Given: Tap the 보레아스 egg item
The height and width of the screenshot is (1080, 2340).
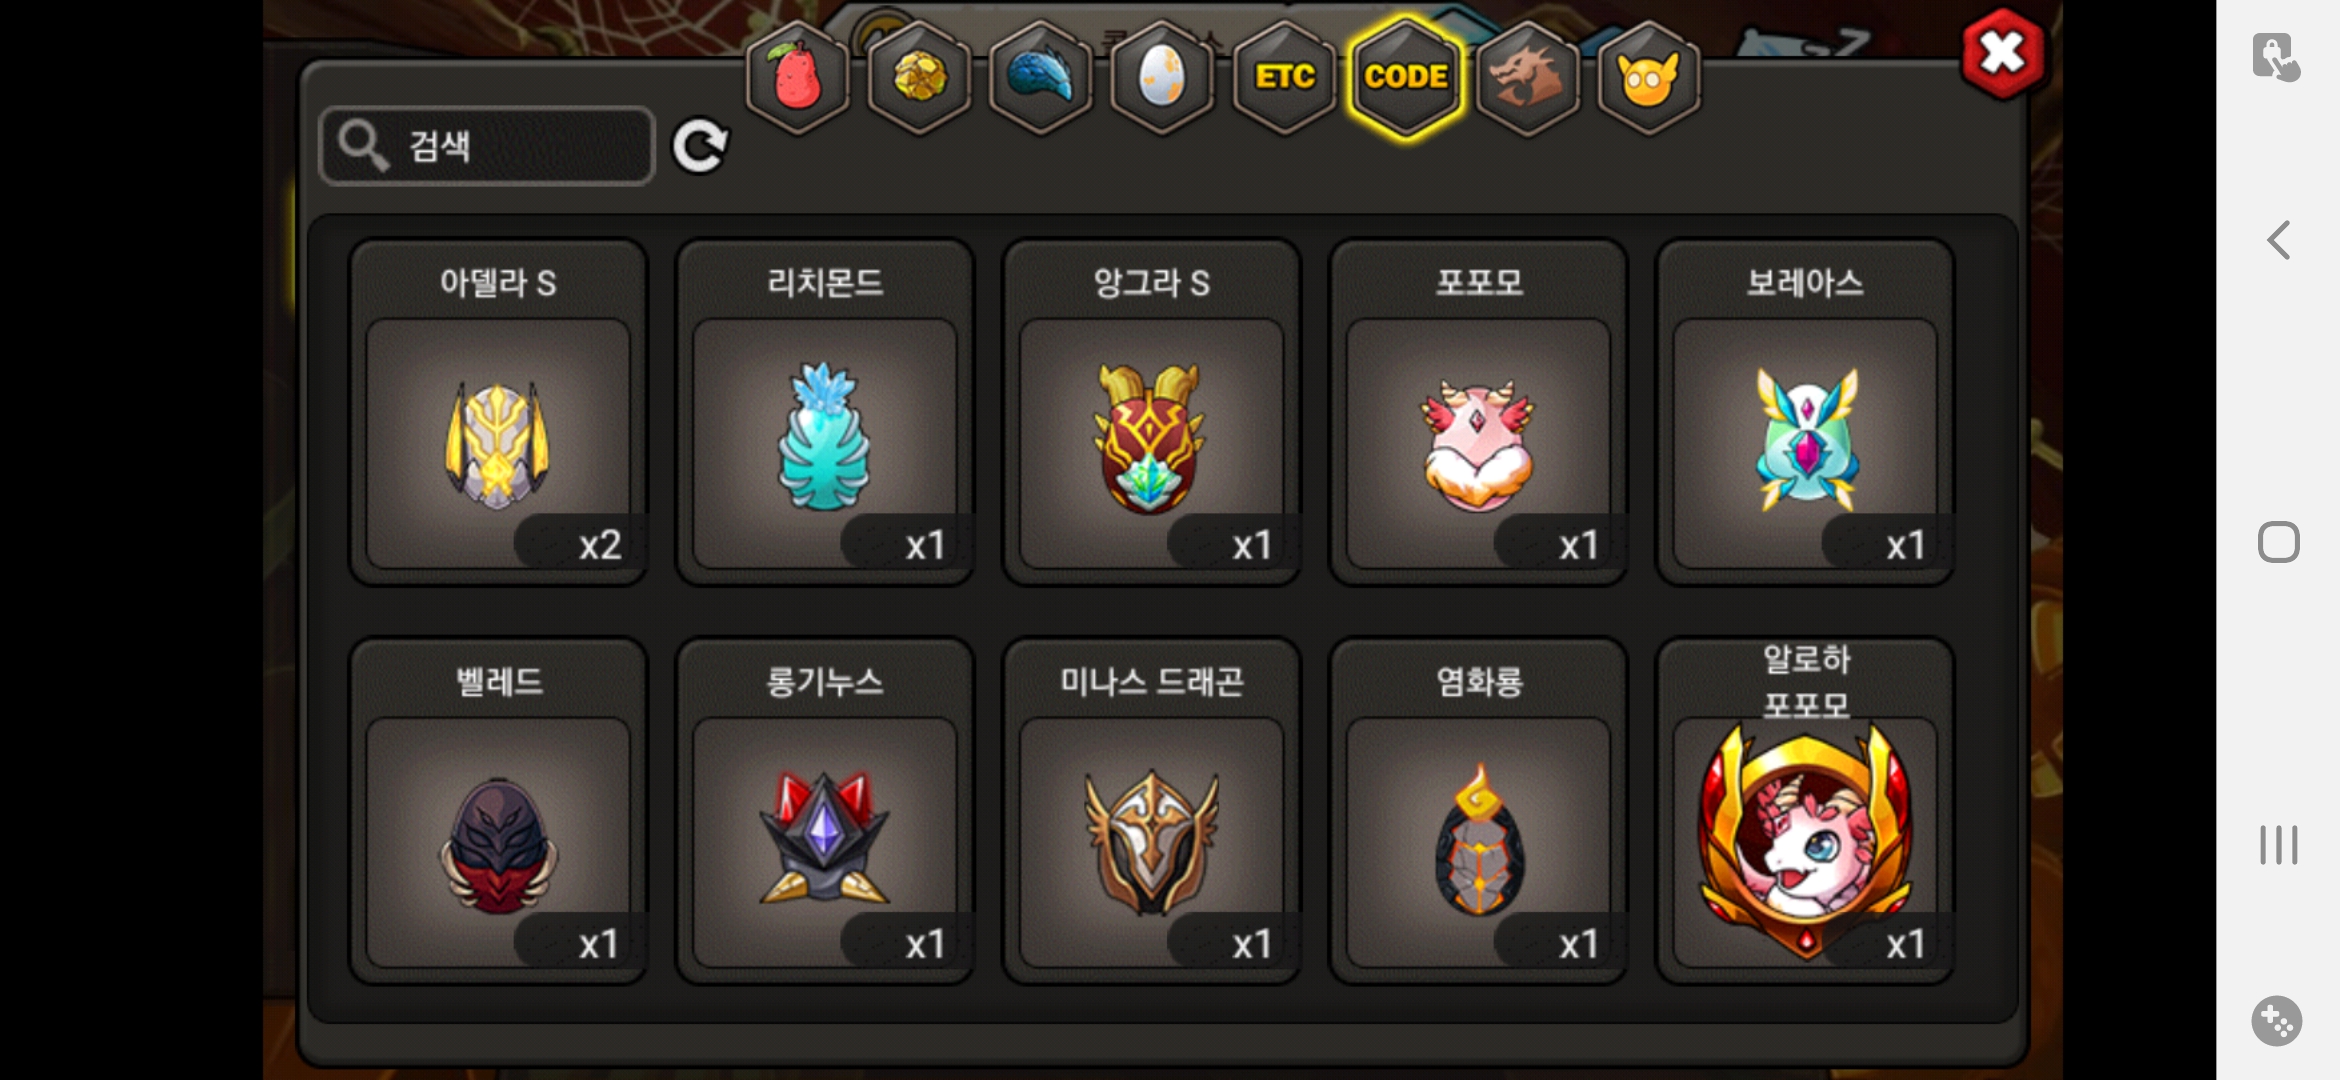Looking at the screenshot, I should (1805, 412).
